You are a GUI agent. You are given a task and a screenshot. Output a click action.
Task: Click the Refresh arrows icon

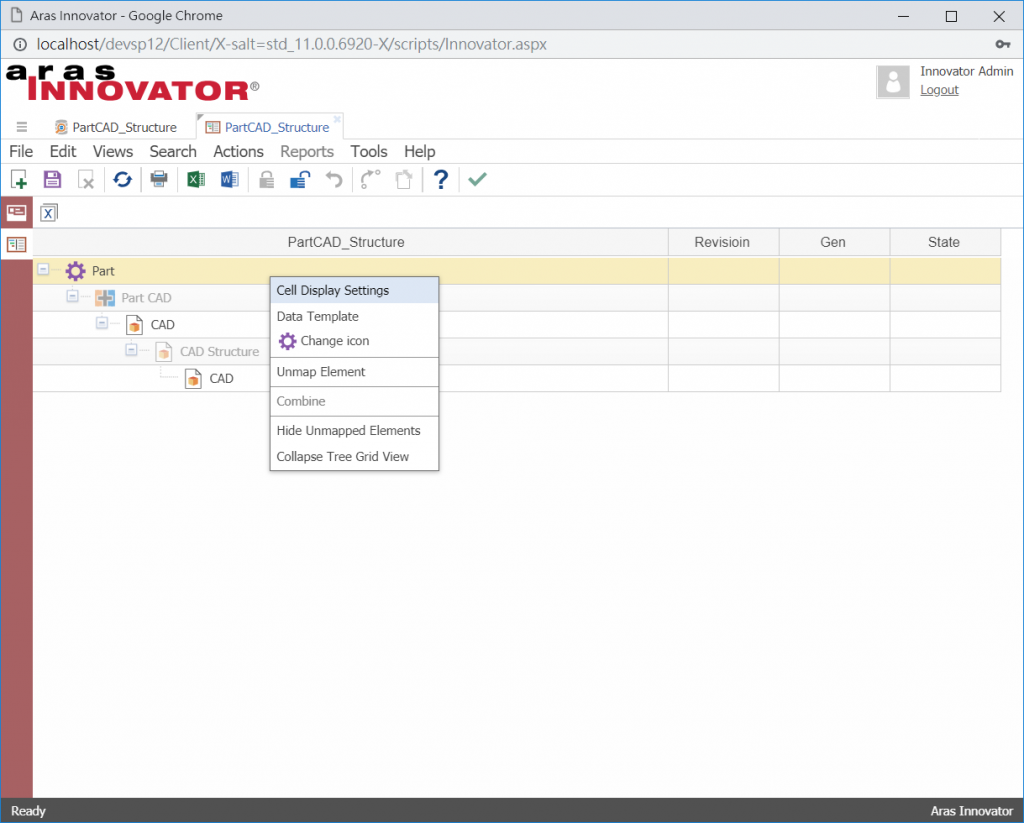[122, 179]
